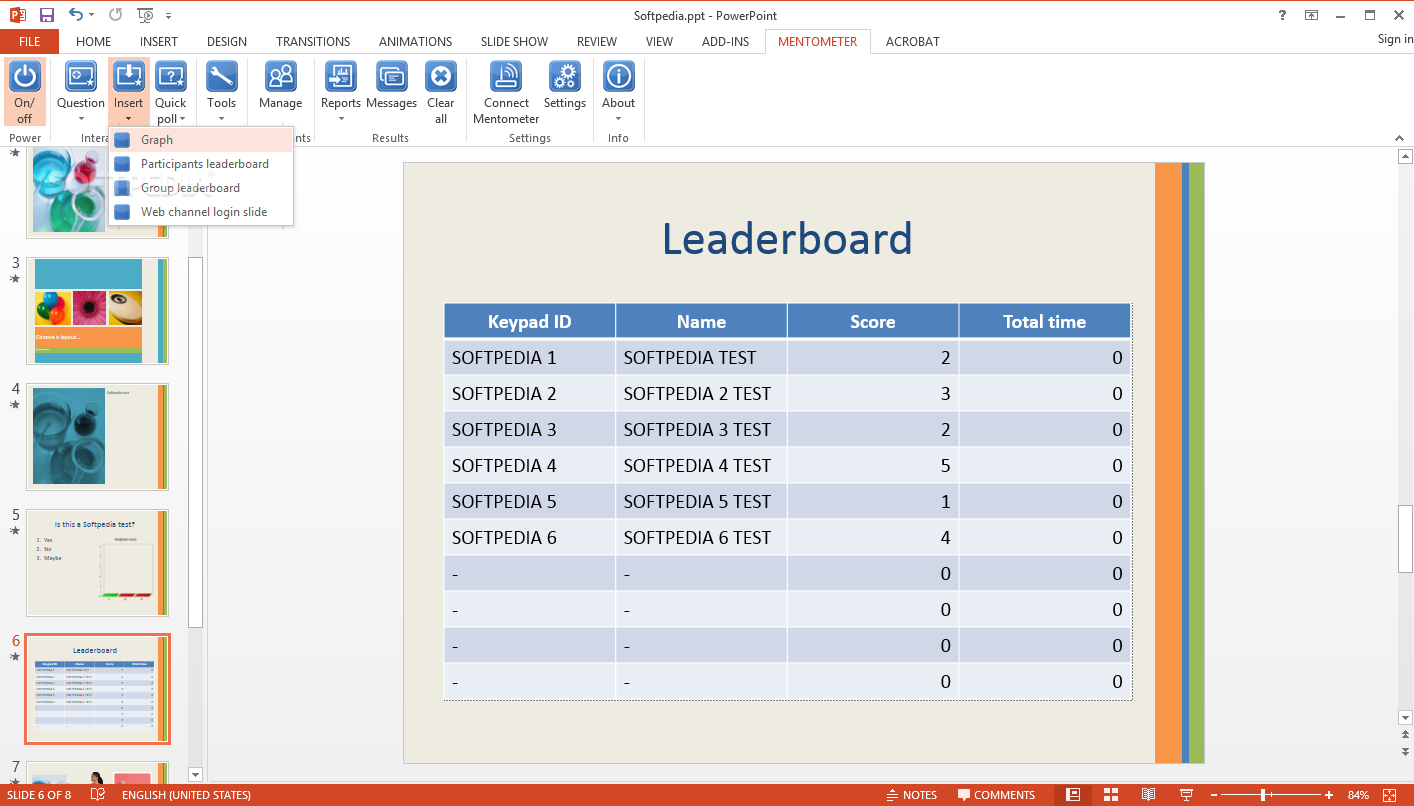Click the 84% zoom level

click(1358, 795)
